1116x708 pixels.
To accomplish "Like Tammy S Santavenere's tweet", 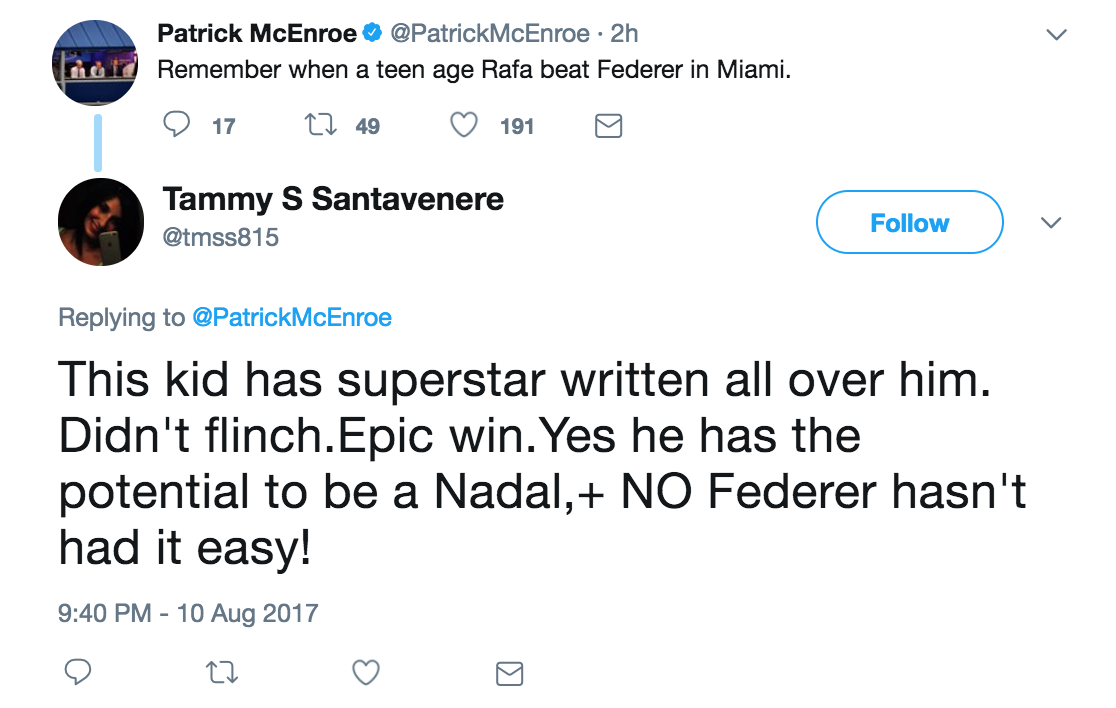I will [x=366, y=673].
